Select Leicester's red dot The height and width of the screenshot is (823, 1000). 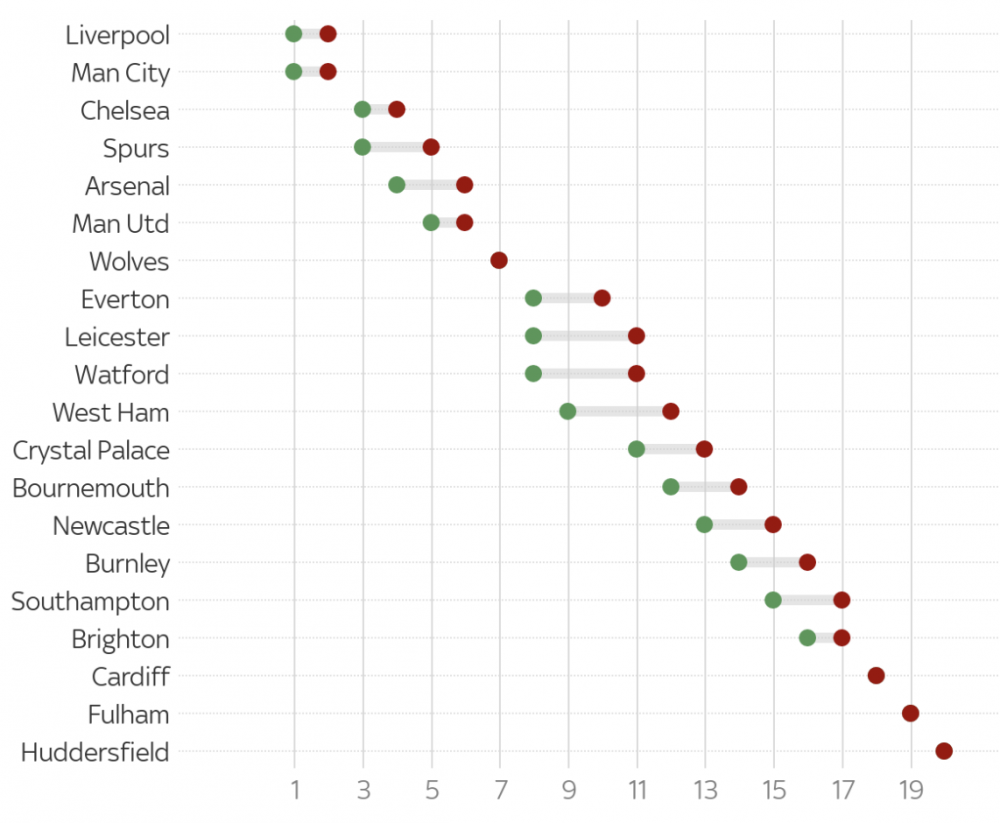click(x=636, y=336)
